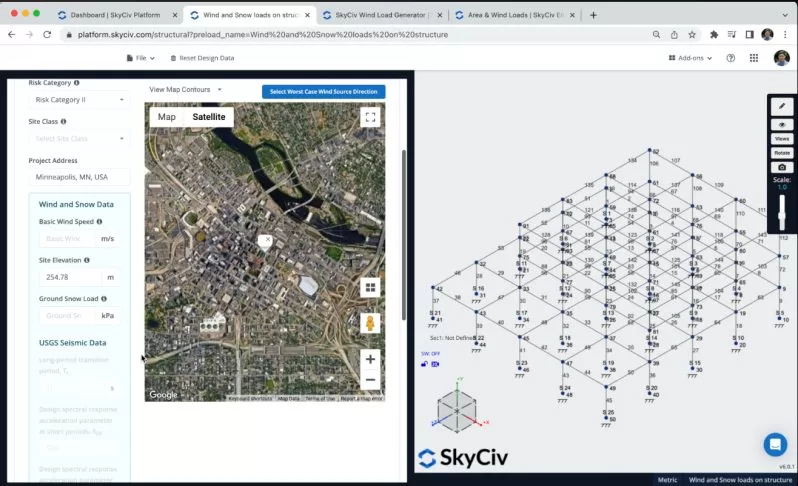This screenshot has width=798, height=486.
Task: Open the File menu
Action: pyautogui.click(x=140, y=58)
